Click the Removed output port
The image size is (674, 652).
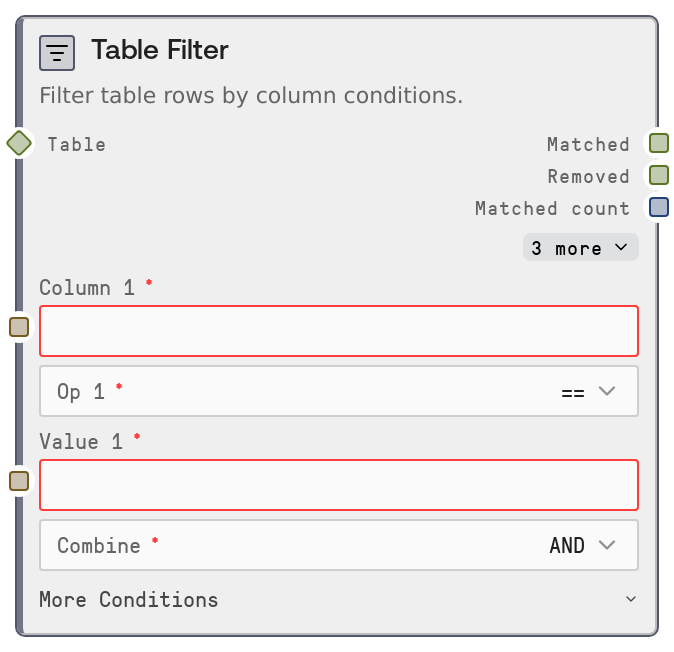pyautogui.click(x=658, y=175)
